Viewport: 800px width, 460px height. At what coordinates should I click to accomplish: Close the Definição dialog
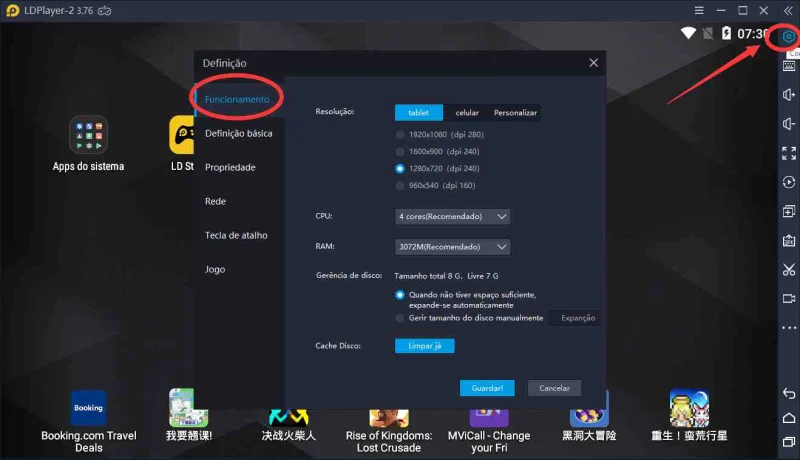[x=593, y=63]
